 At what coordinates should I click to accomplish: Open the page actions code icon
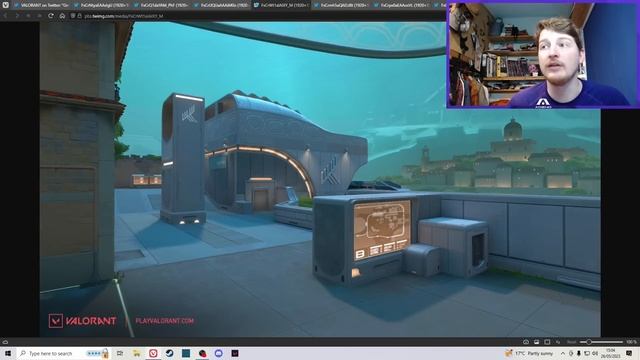pos(558,342)
